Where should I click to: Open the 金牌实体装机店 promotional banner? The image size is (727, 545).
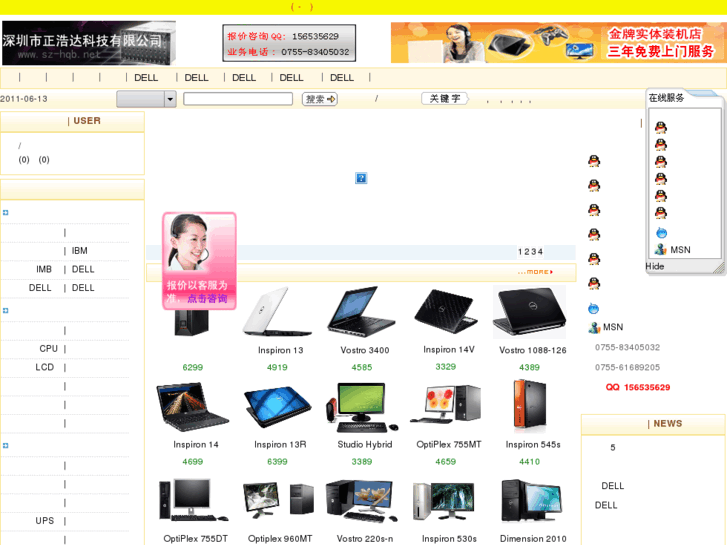tap(558, 42)
